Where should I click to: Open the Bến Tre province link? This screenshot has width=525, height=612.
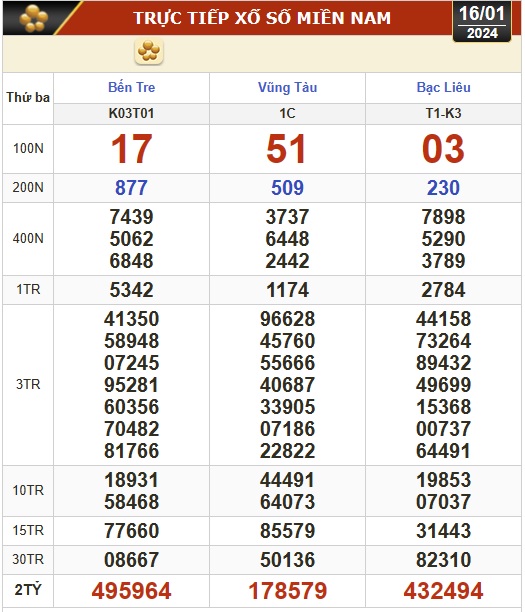[x=132, y=87]
